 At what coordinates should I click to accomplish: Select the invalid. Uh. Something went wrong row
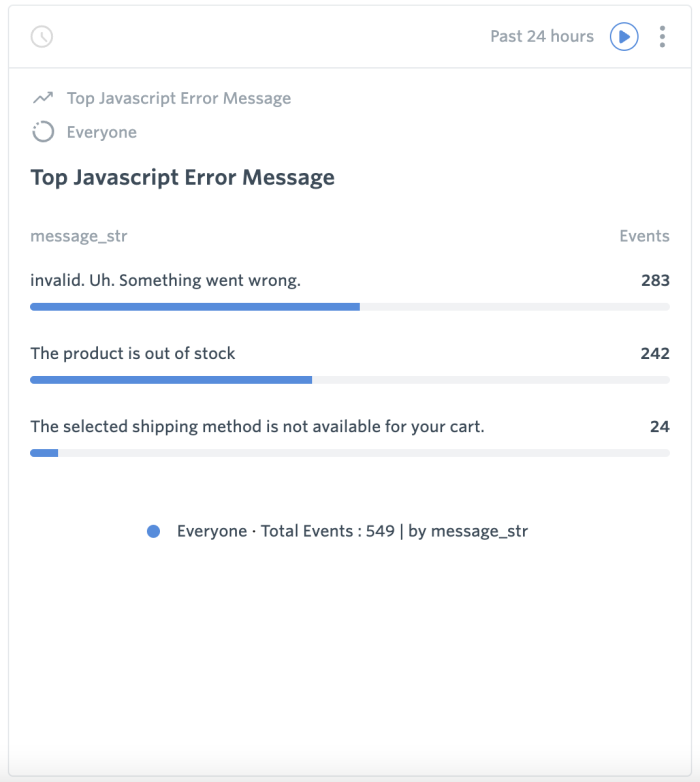[x=350, y=291]
